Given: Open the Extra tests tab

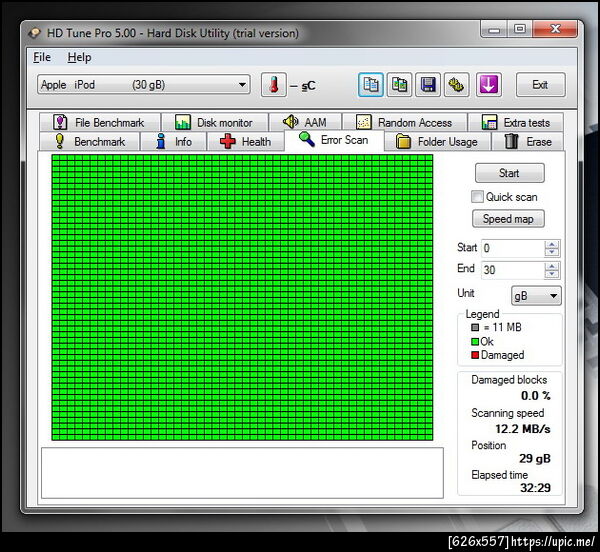Looking at the screenshot, I should pyautogui.click(x=516, y=122).
